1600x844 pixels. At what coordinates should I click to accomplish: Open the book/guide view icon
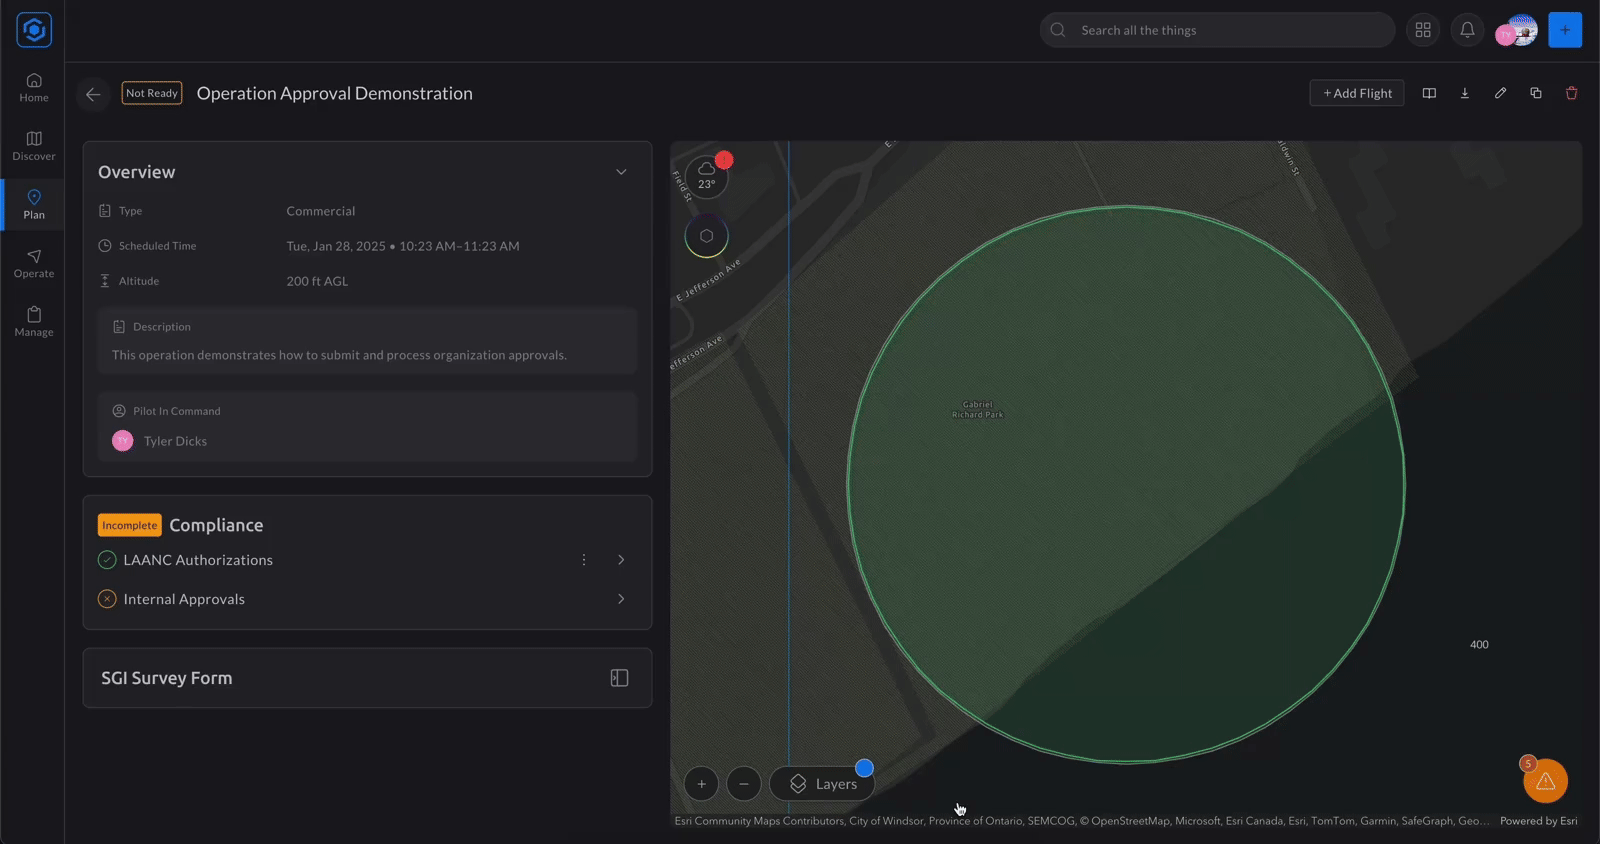click(1429, 93)
